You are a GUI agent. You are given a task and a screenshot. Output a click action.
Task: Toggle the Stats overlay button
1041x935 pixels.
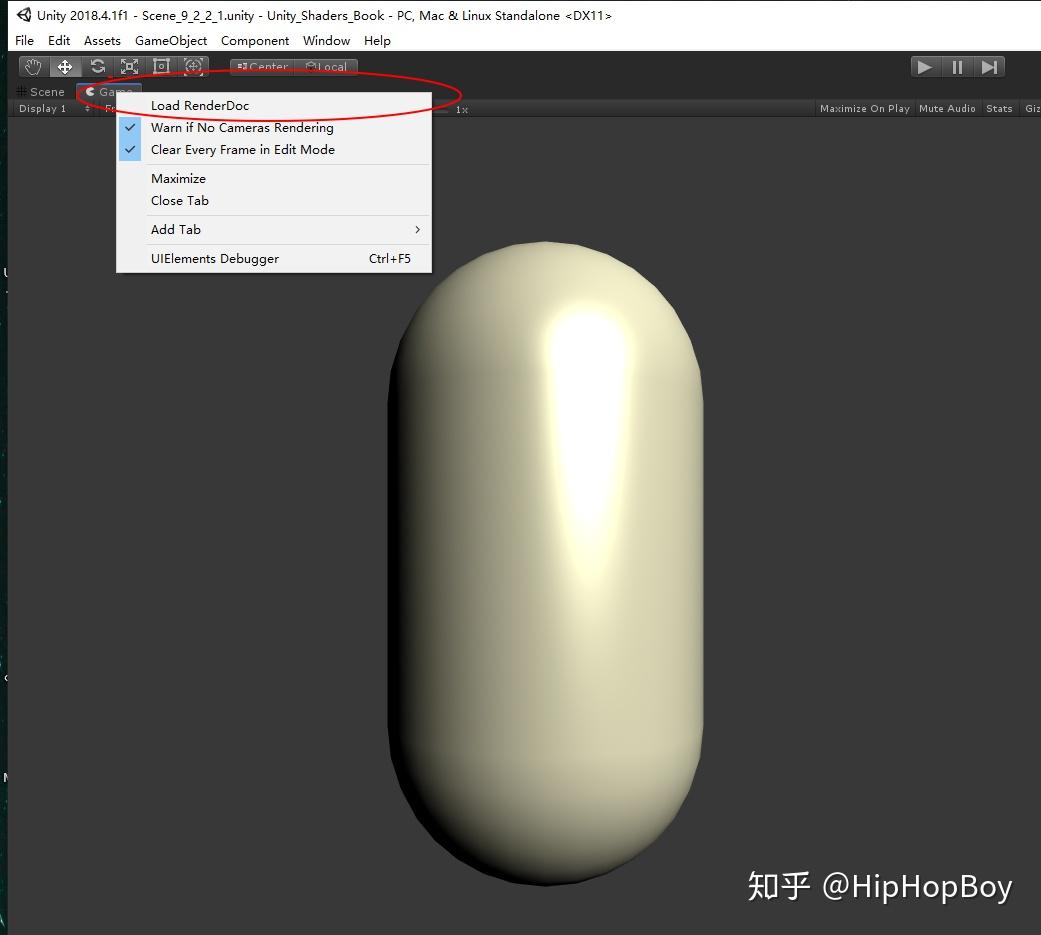point(999,108)
